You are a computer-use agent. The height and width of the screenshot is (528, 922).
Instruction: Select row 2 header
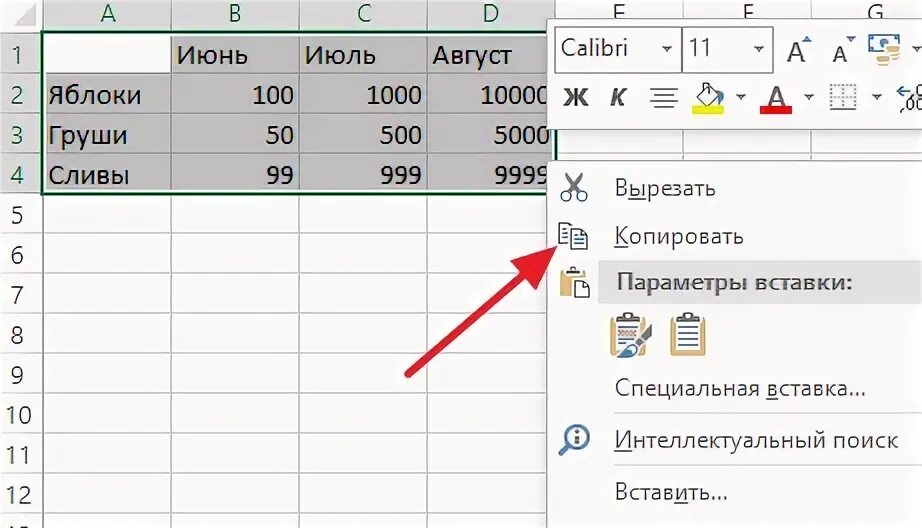[x=21, y=94]
